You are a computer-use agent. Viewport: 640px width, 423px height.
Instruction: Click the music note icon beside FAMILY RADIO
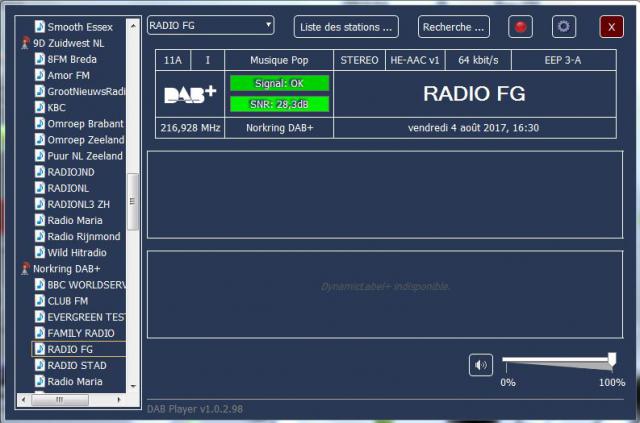[x=40, y=333]
